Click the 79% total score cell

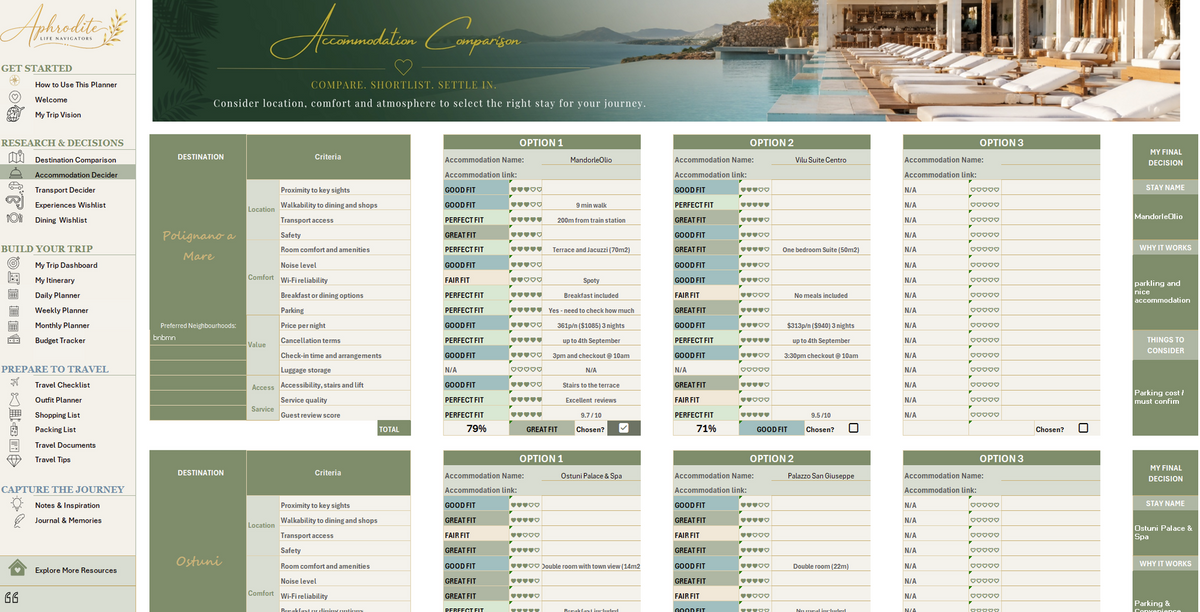(476, 428)
